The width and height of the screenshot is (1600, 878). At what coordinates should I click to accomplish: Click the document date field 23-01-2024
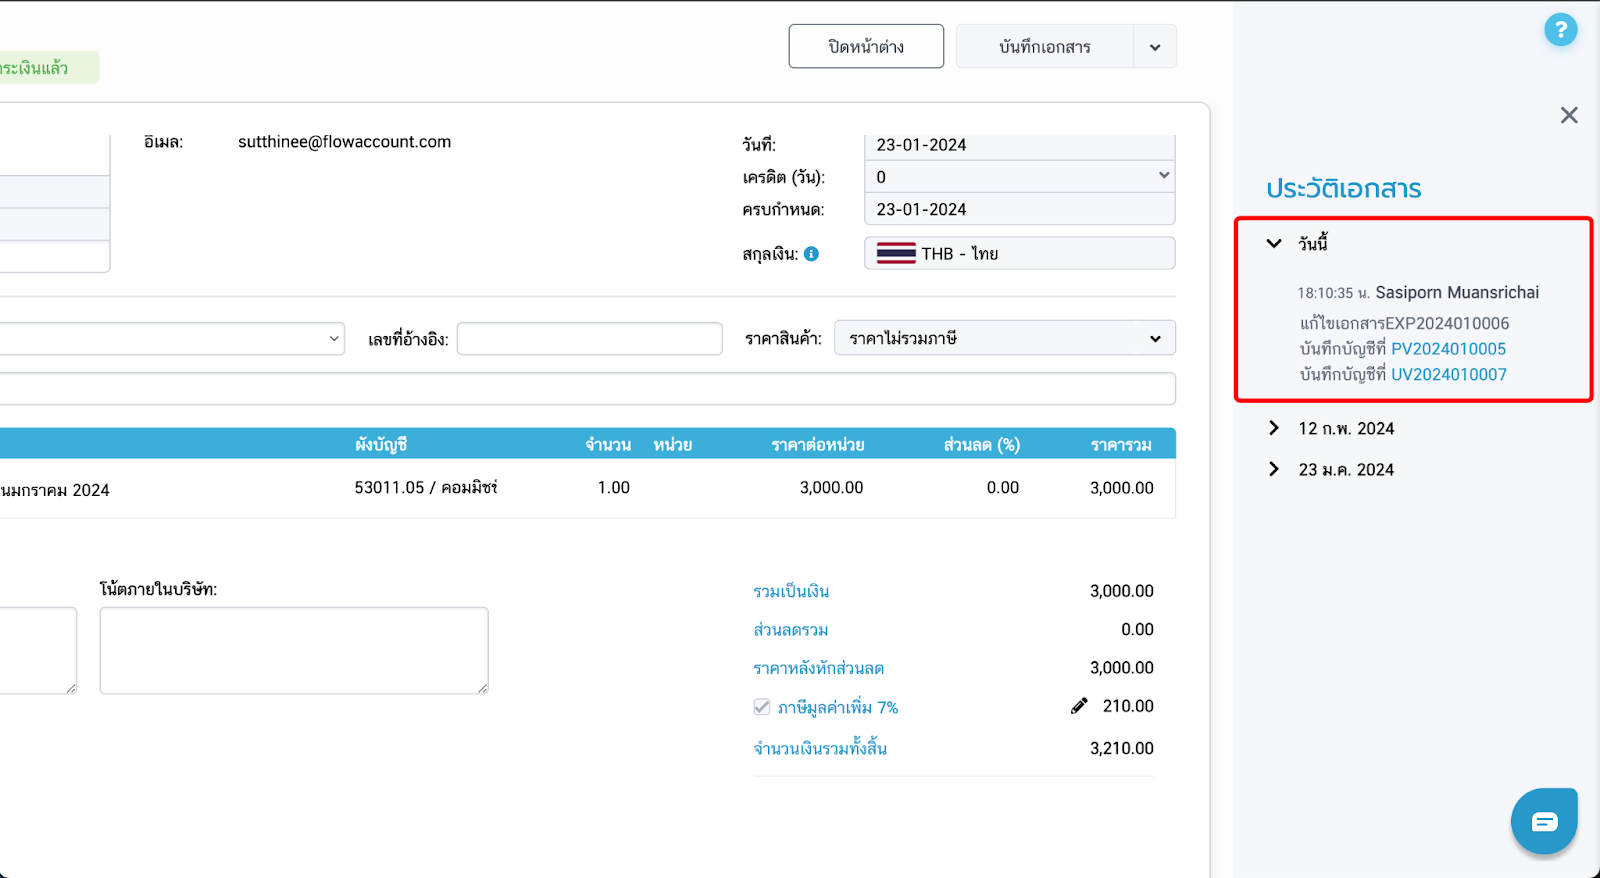(x=1018, y=146)
